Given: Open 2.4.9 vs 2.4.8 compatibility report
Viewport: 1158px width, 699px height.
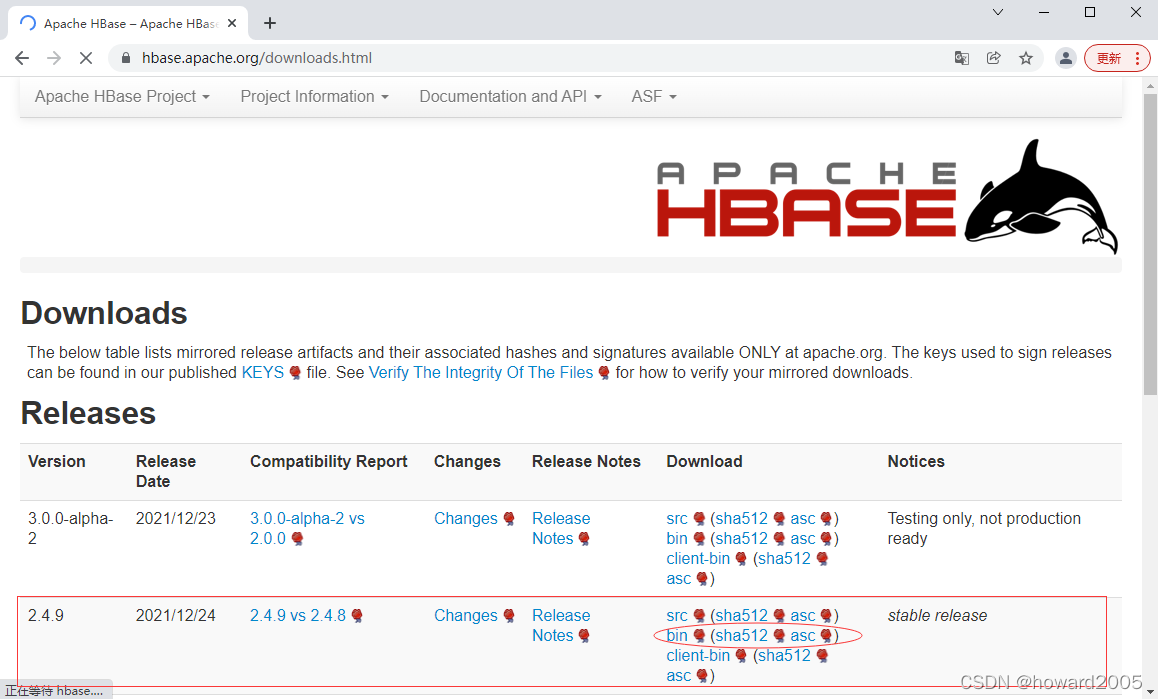Looking at the screenshot, I should point(298,616).
